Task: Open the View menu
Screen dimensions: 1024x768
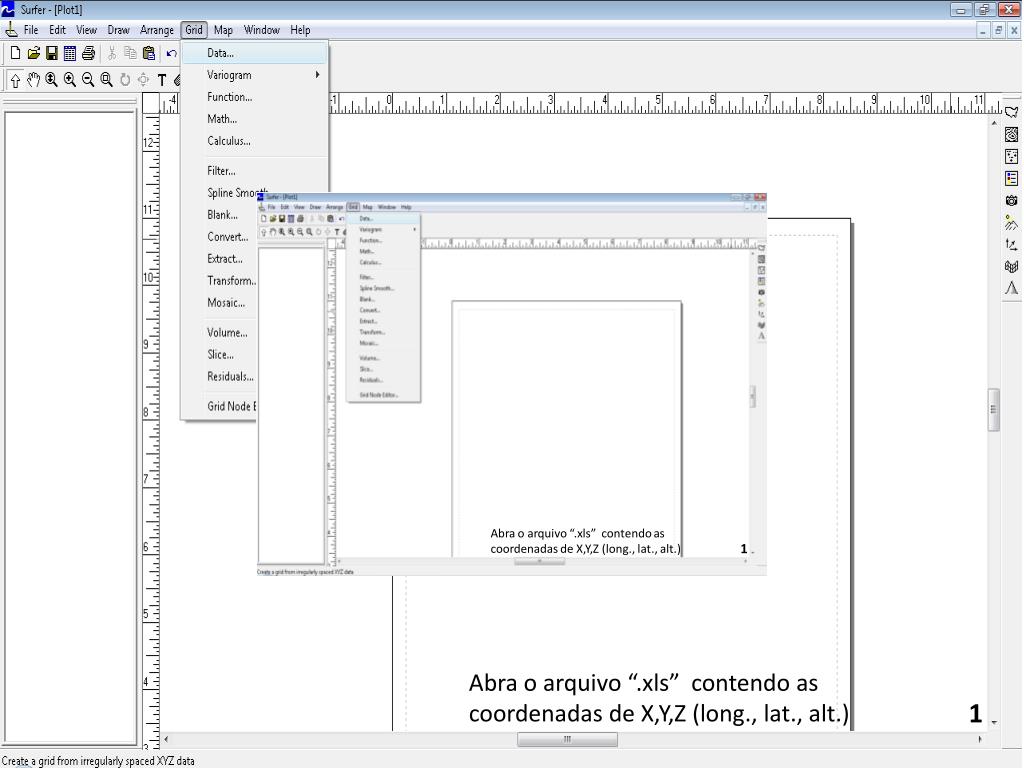Action: 86,30
